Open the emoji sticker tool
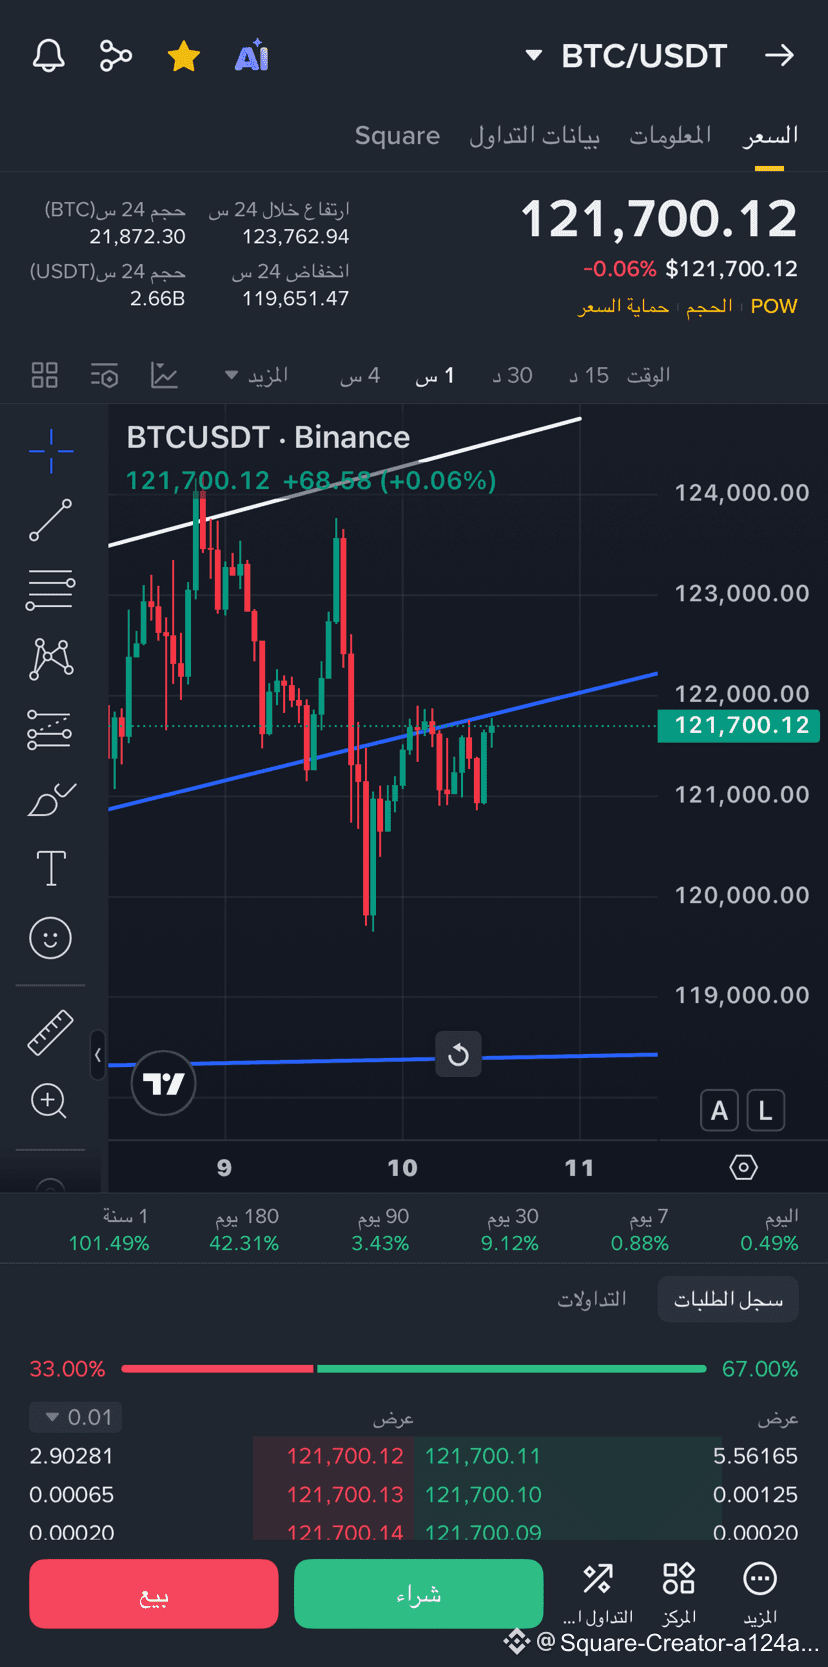828x1667 pixels. click(x=51, y=938)
